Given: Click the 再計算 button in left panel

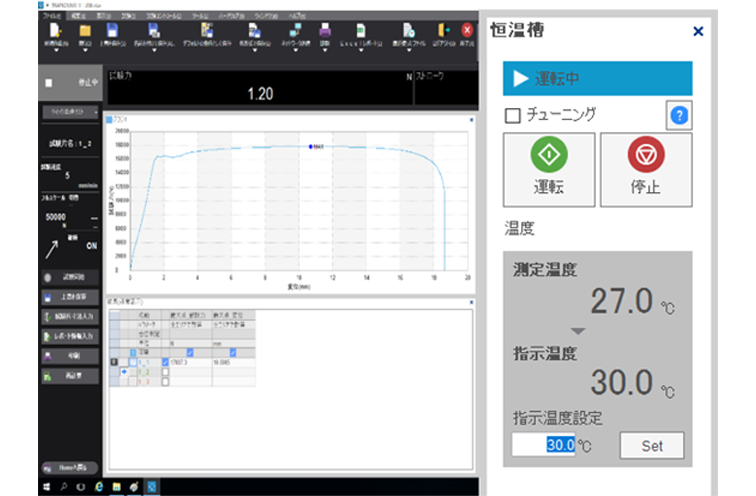Looking at the screenshot, I should 70,376.
